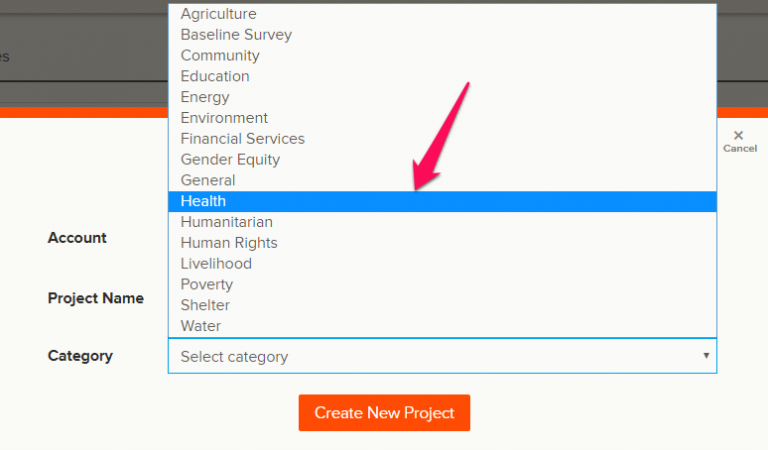
Task: Select the General category
Action: point(208,181)
